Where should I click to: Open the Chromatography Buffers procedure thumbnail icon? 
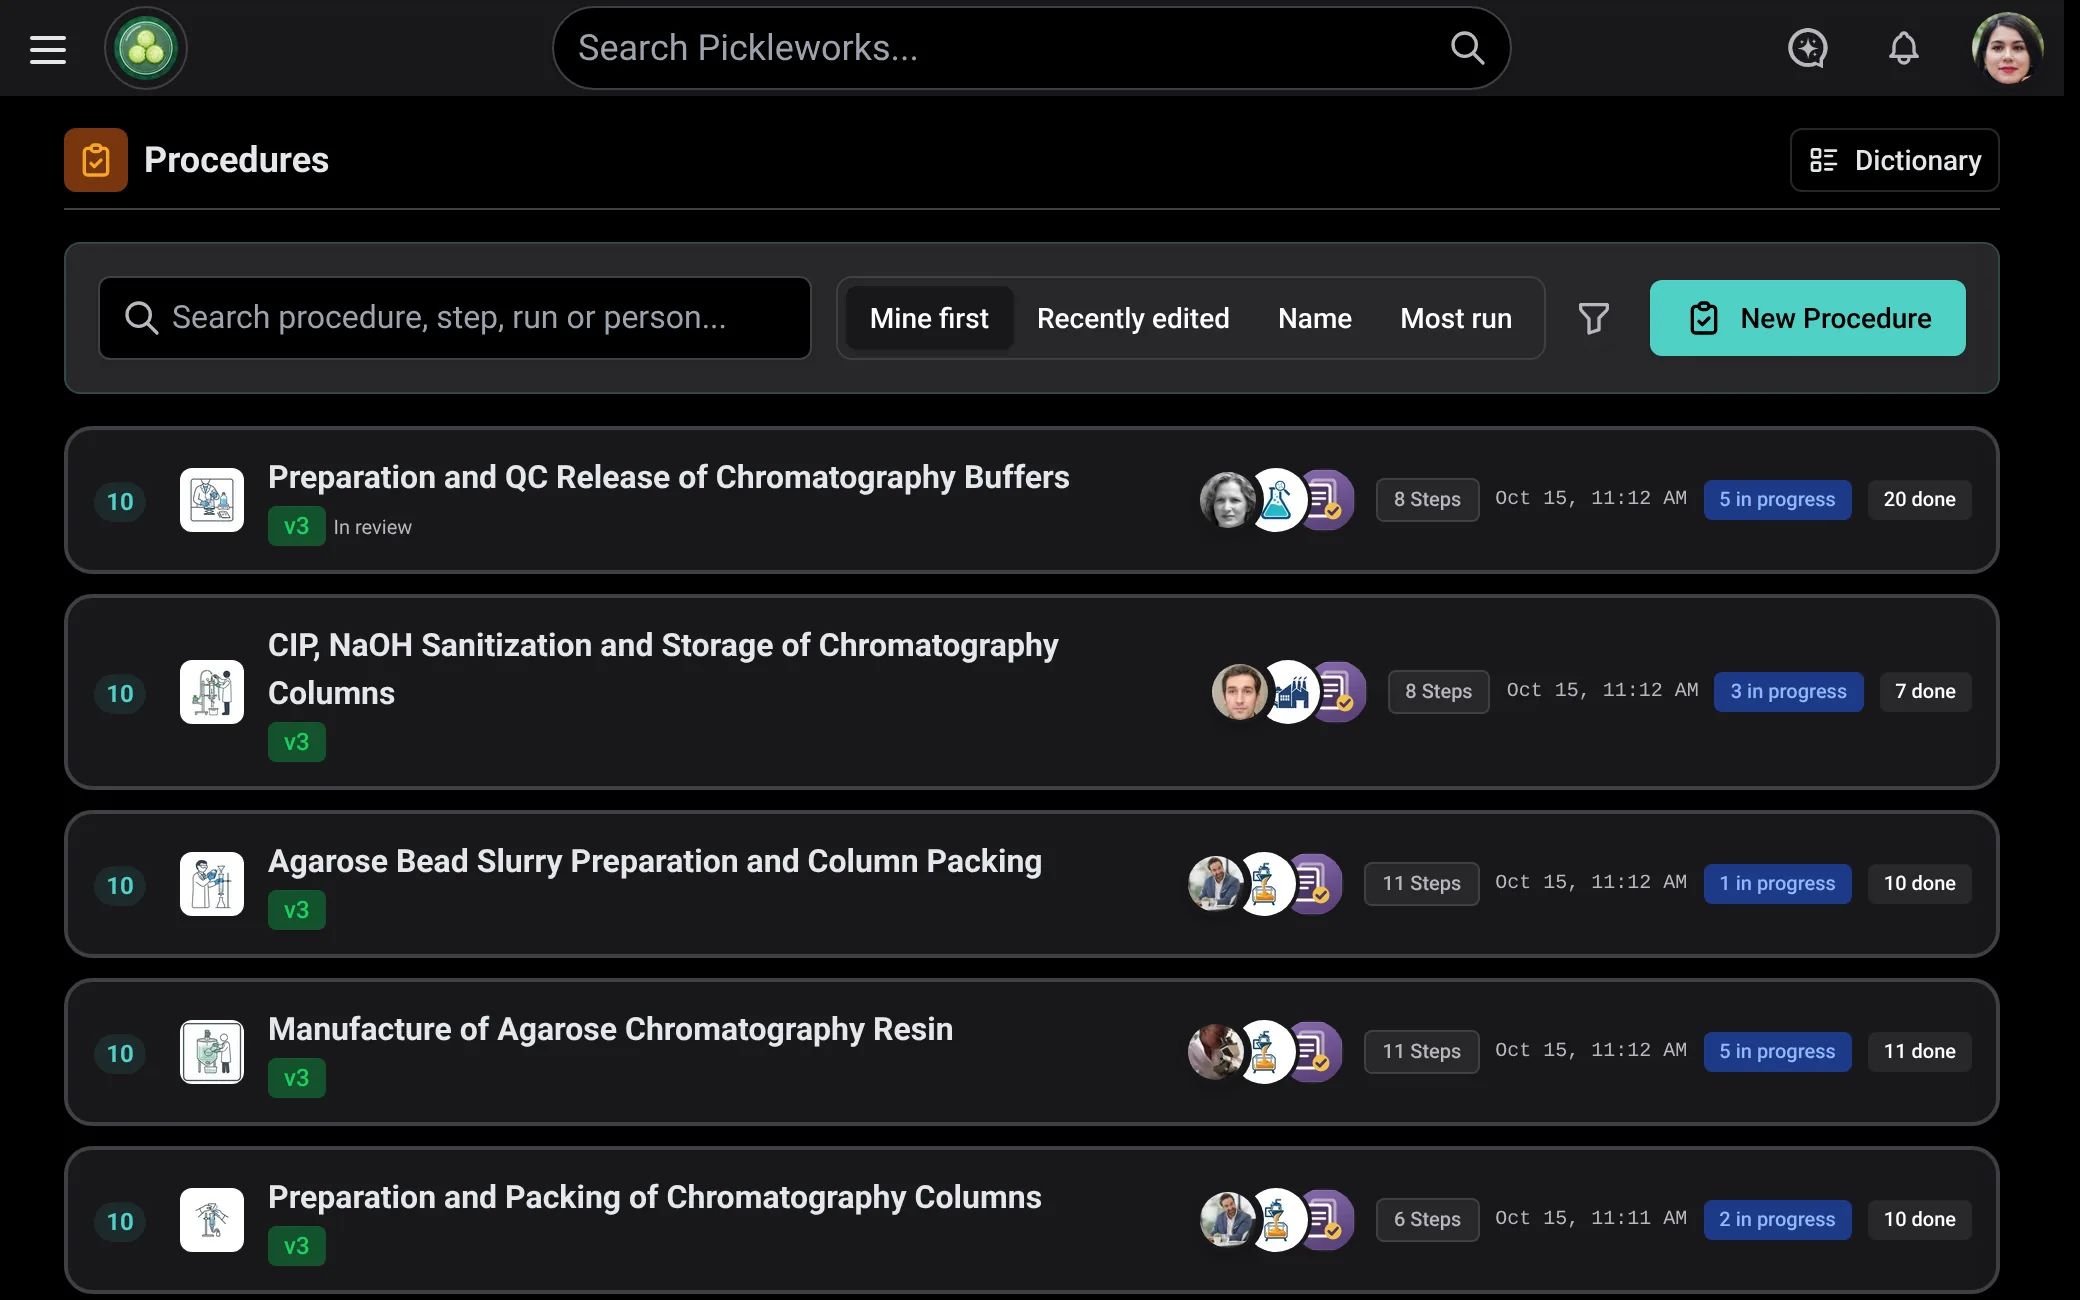pos(212,500)
